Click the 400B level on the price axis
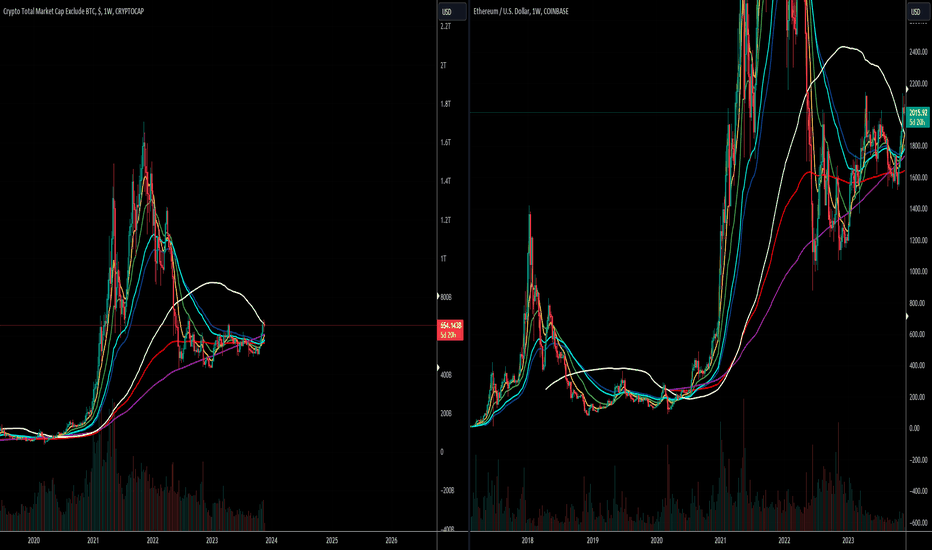Image resolution: width=932 pixels, height=550 pixels. pyautogui.click(x=446, y=375)
